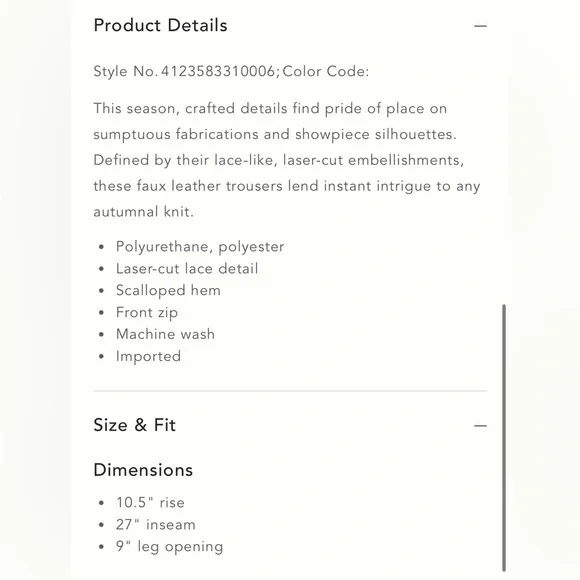Click the 27" inseam dimension
This screenshot has width=580, height=580.
click(x=156, y=525)
